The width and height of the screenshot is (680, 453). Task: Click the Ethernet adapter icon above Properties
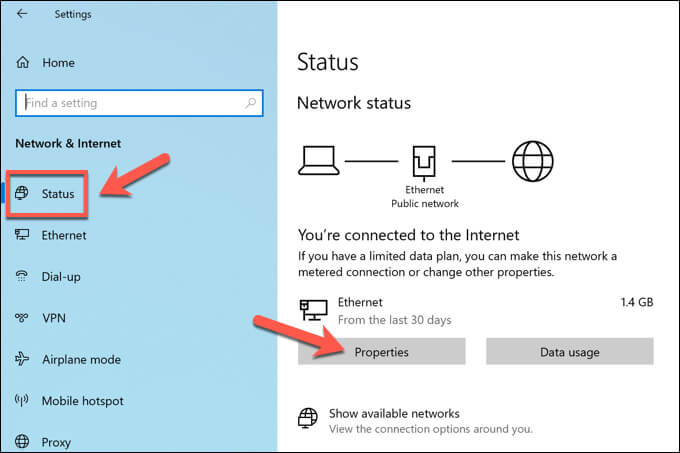point(313,310)
